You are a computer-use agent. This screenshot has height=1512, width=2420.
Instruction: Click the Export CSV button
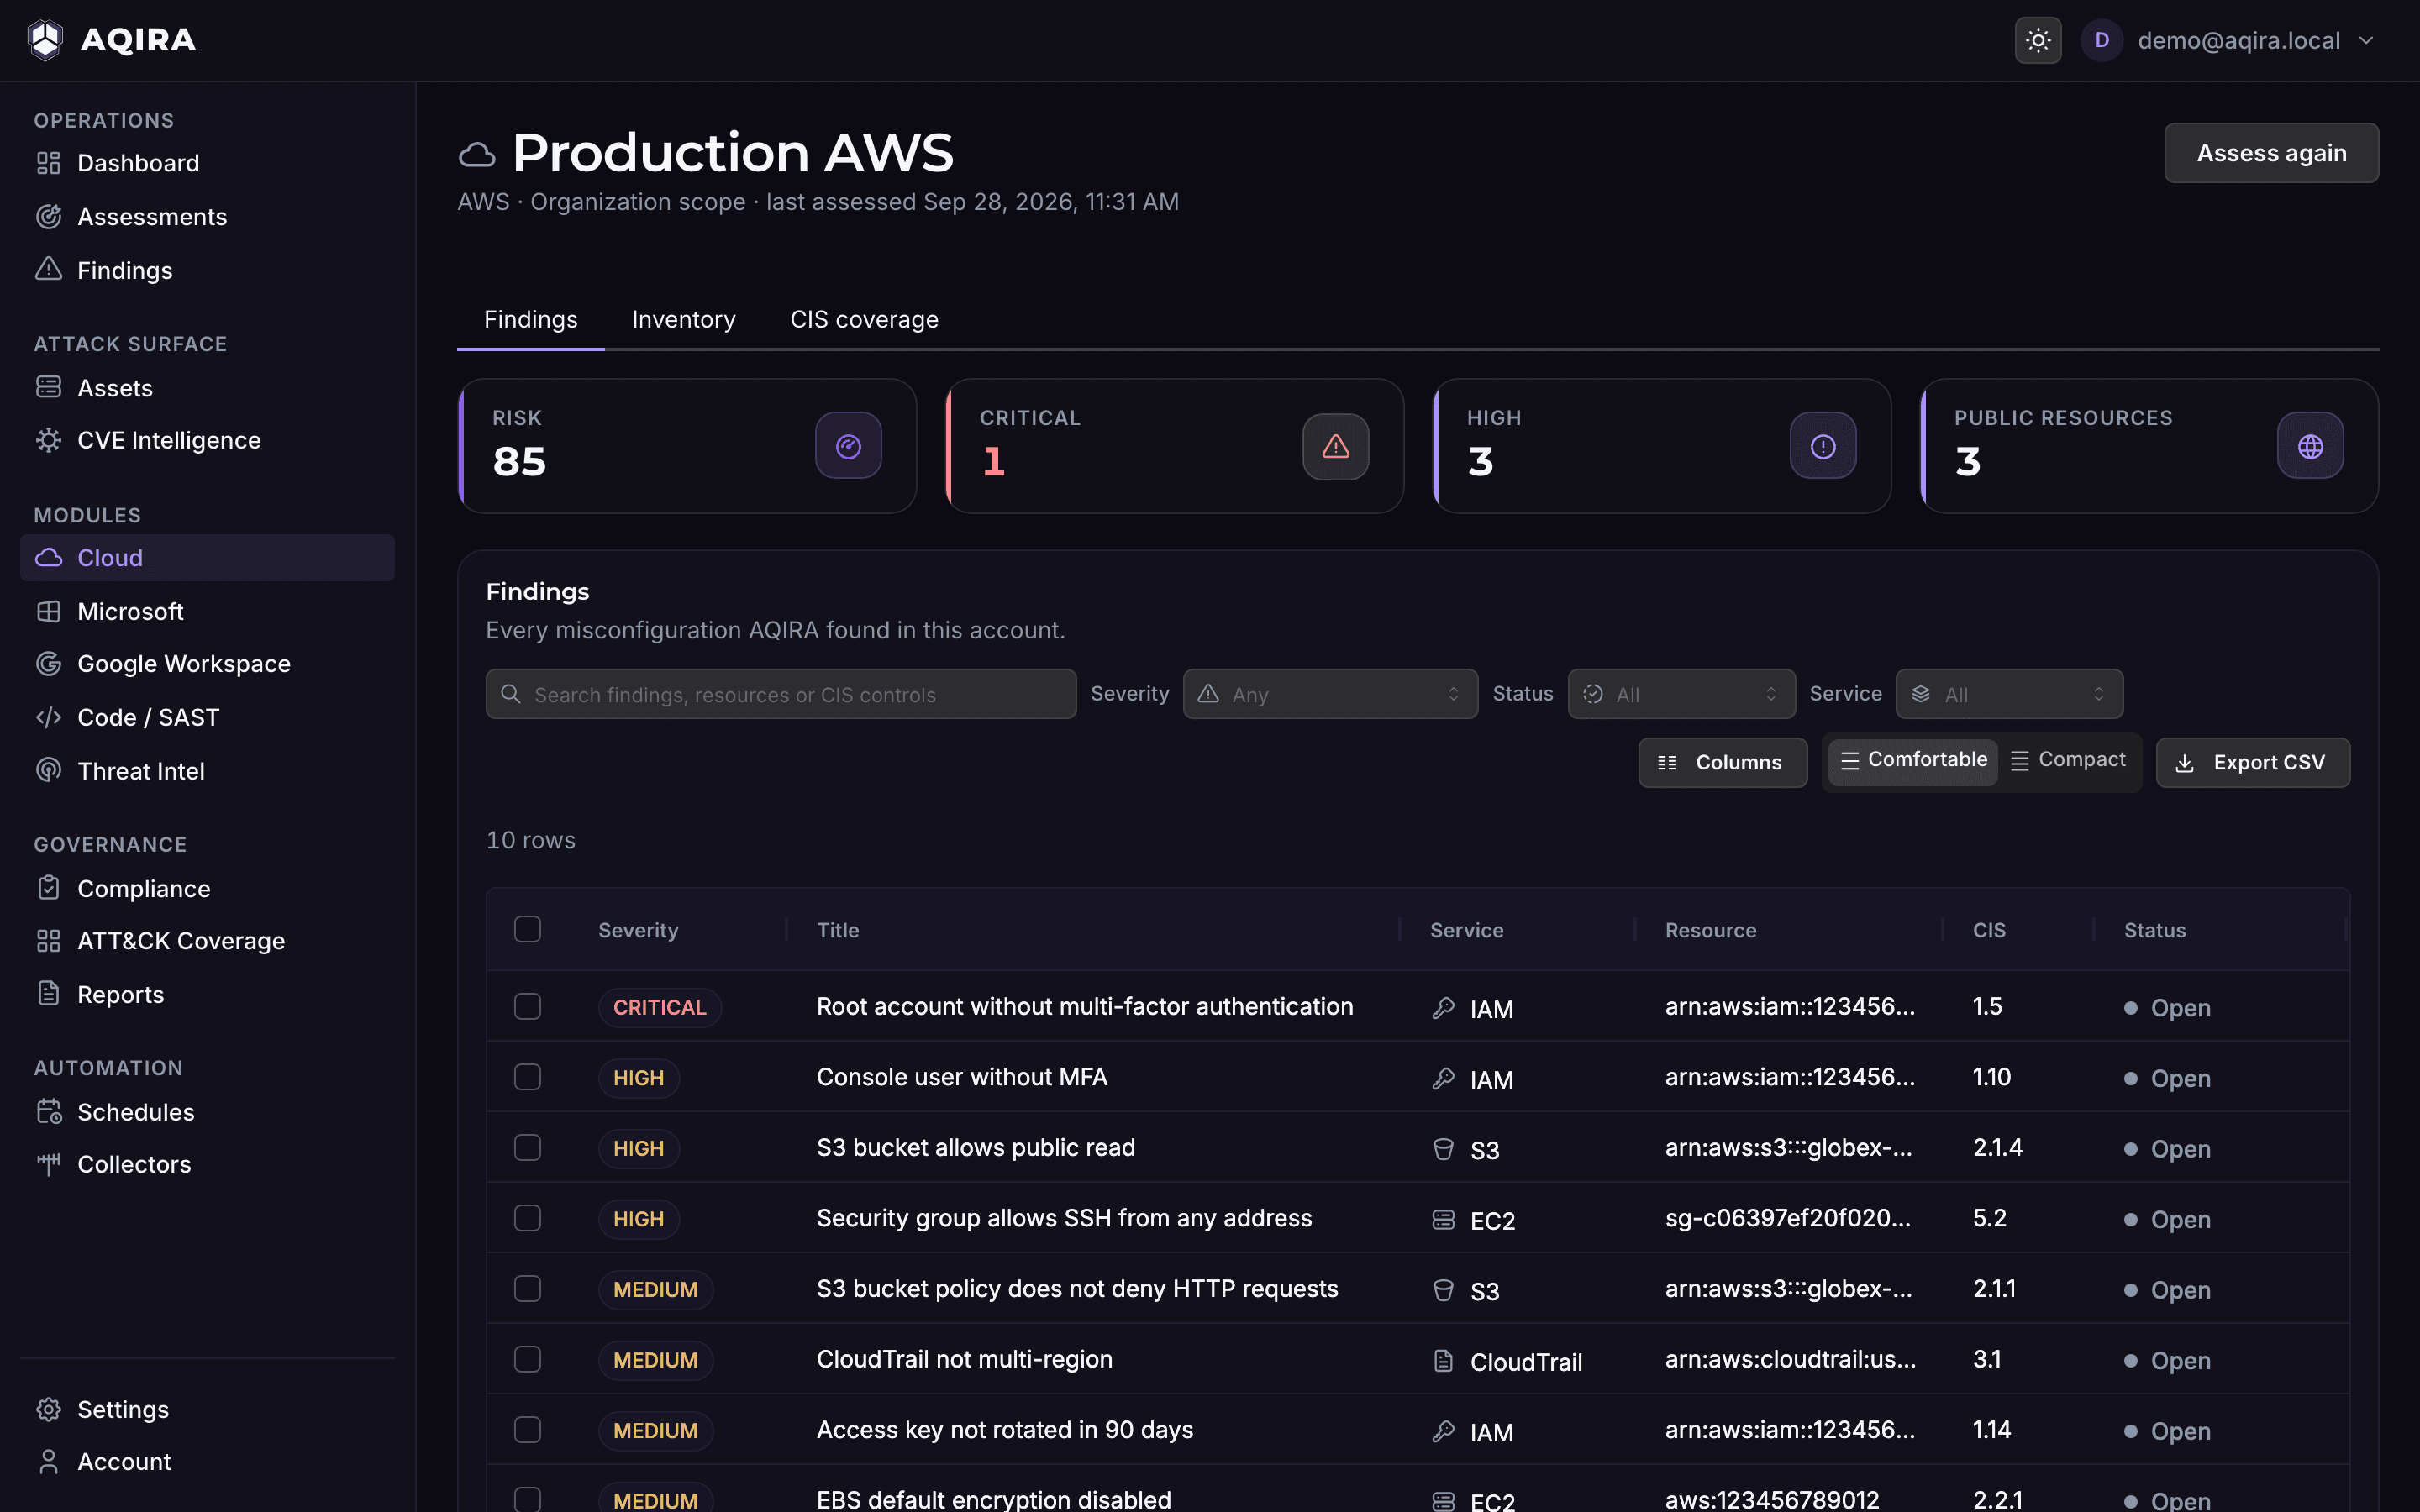pyautogui.click(x=2252, y=763)
